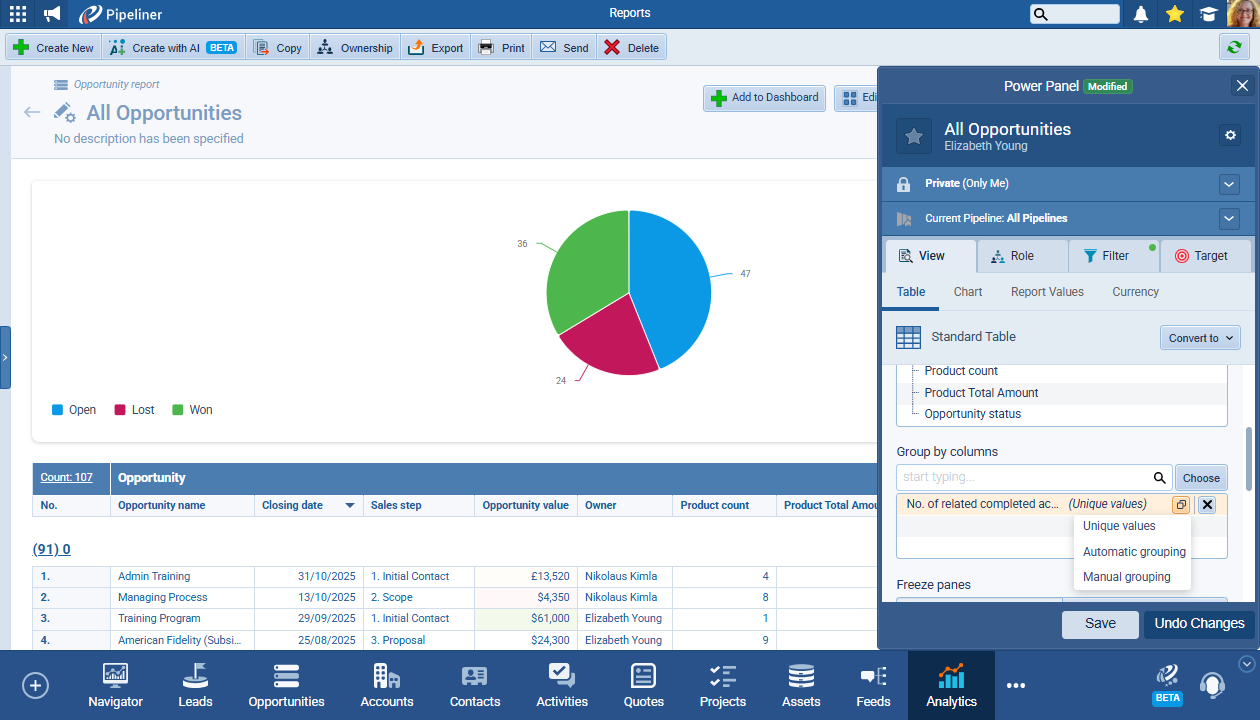Screen dimensions: 1260x720
Task: Open Power Panel settings gear
Action: pos(1231,135)
